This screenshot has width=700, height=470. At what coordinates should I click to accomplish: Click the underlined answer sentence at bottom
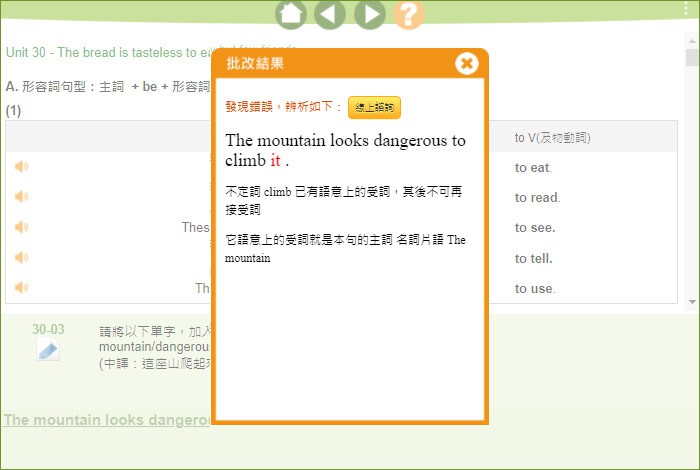pos(107,420)
